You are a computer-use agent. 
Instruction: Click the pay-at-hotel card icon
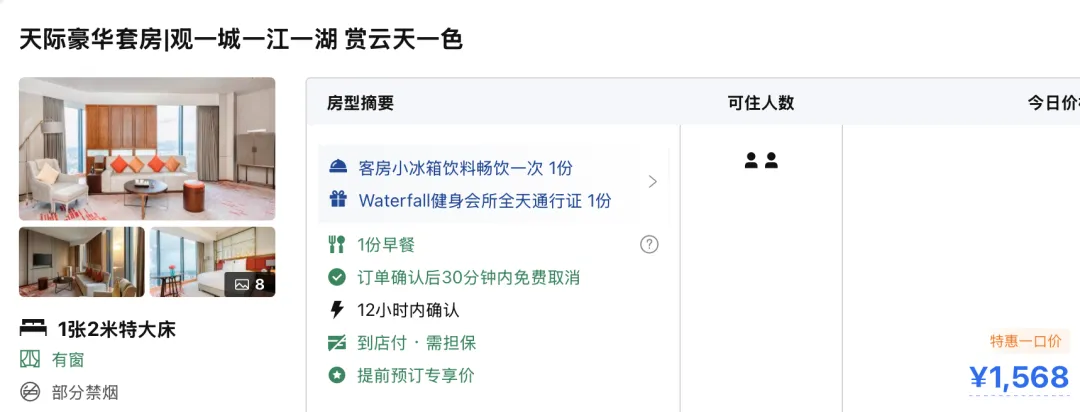click(x=337, y=343)
